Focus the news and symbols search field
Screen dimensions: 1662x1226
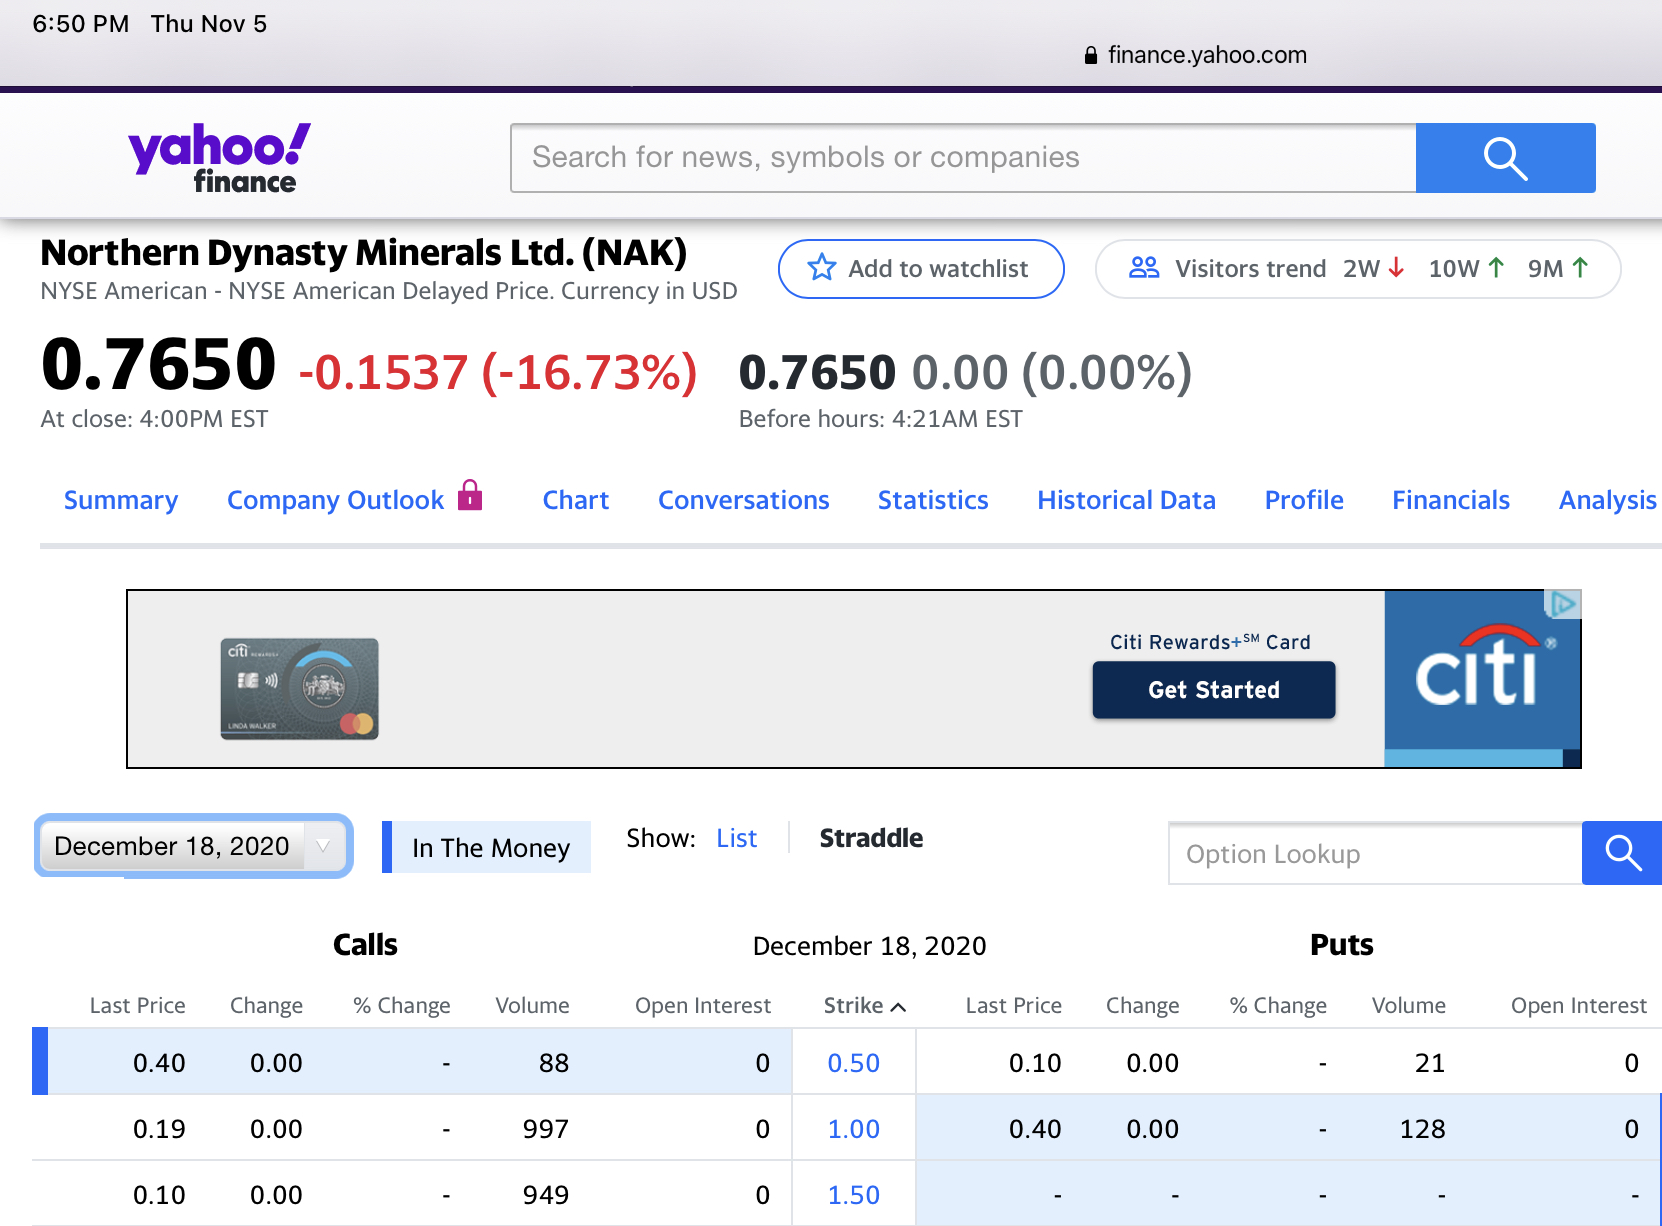962,158
